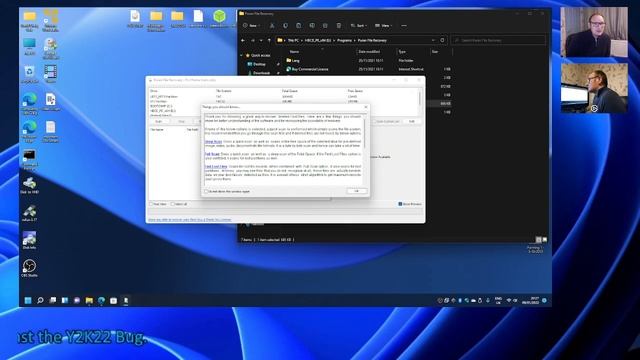Open OBS Studio desktop shortcut

pos(29,268)
